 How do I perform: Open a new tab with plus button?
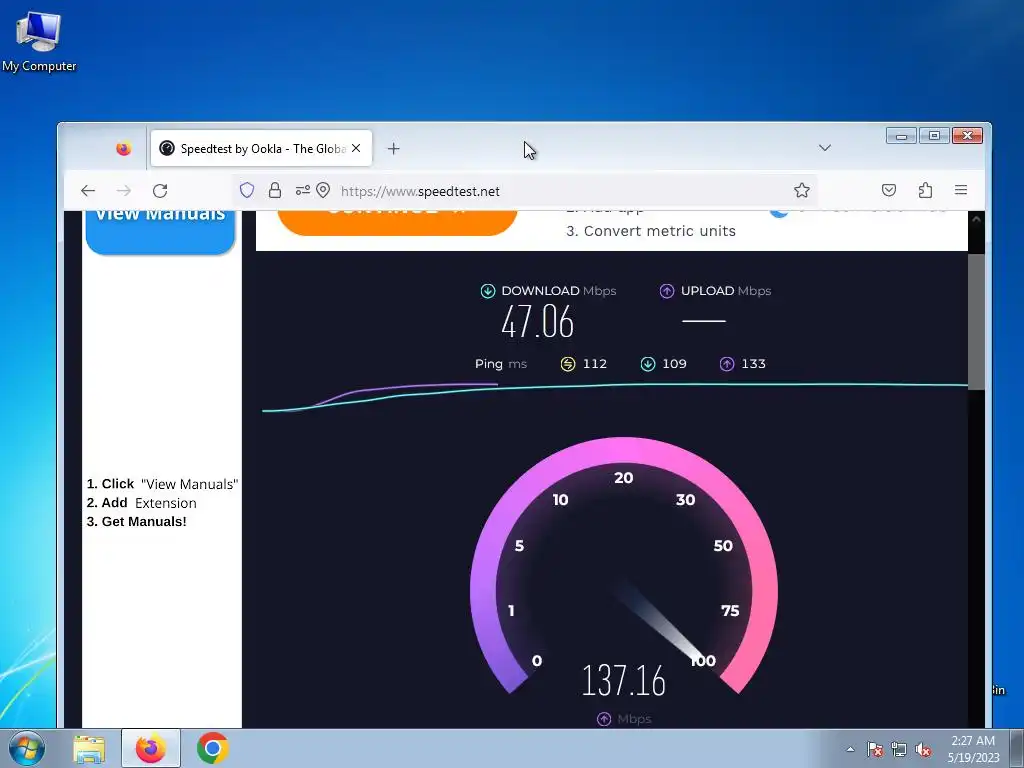pos(393,149)
